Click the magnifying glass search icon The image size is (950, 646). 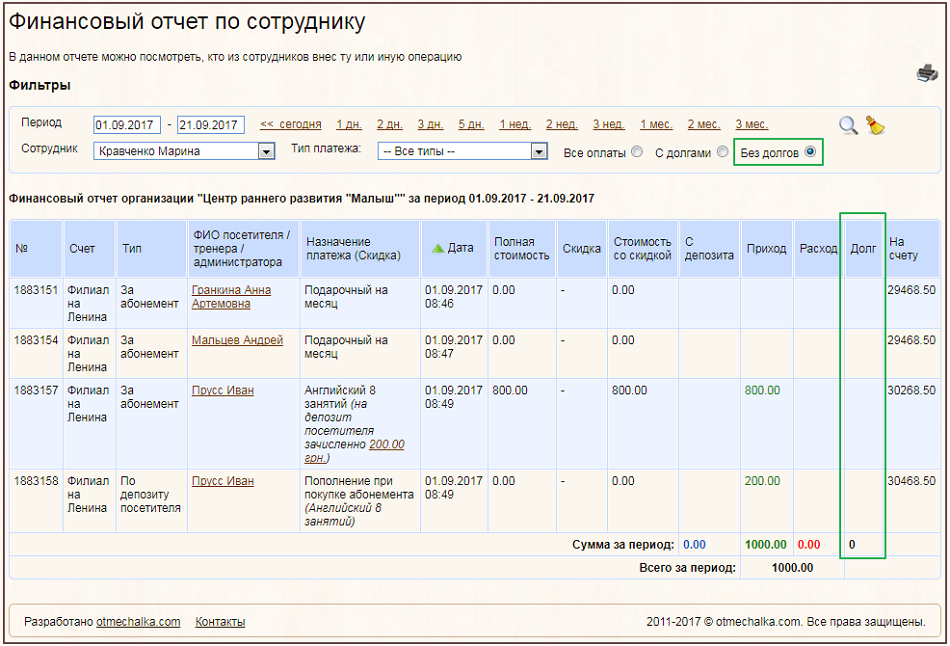848,125
